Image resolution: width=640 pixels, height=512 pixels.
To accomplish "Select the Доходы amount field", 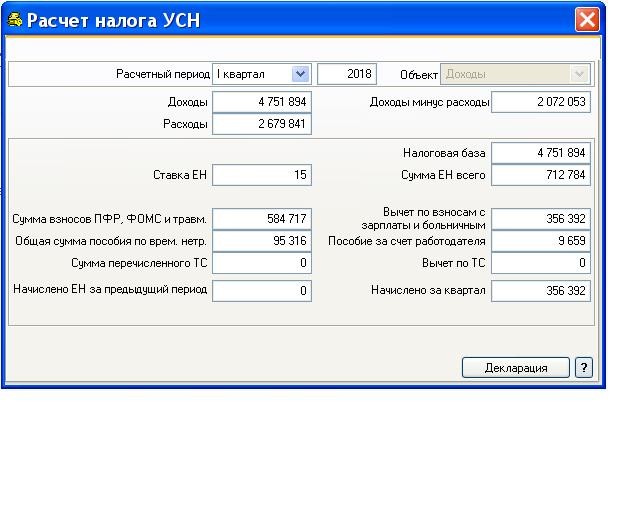I will click(262, 102).
